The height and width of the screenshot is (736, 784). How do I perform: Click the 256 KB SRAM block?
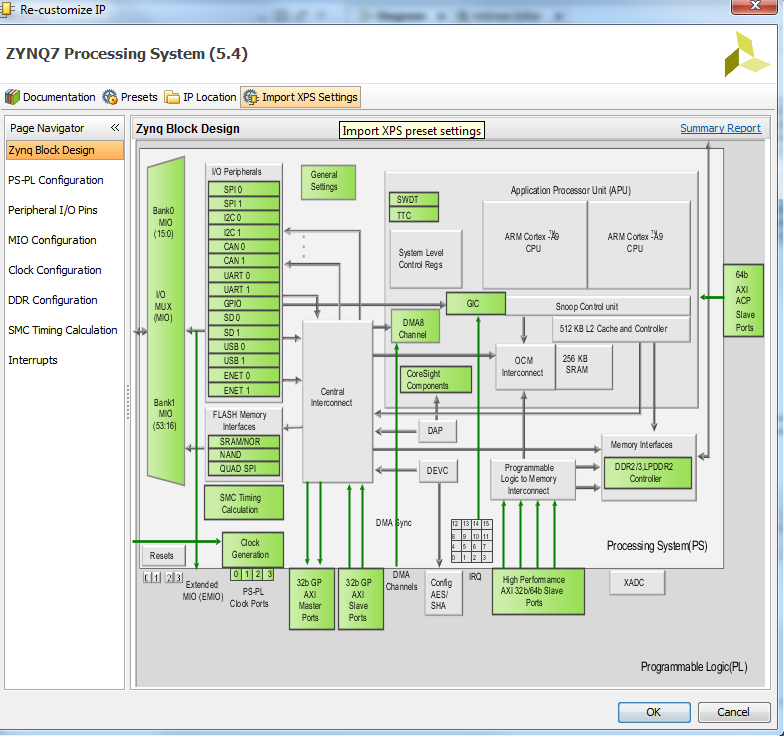[584, 366]
